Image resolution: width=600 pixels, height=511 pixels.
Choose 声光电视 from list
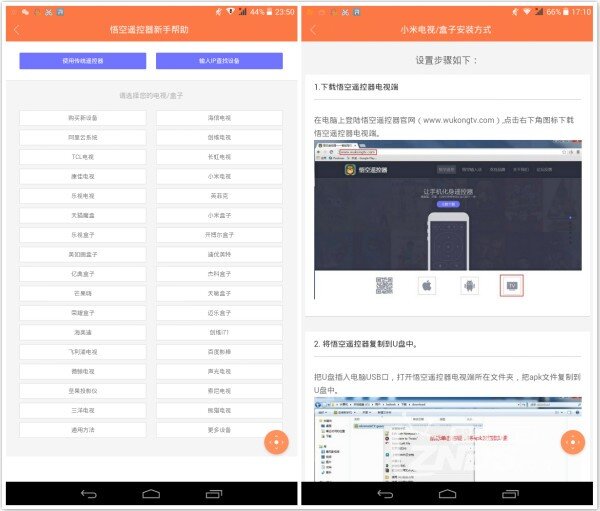tap(219, 372)
